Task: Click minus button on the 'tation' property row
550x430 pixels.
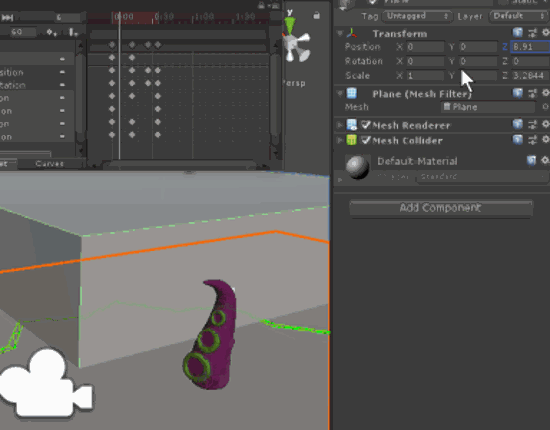Action: (62, 85)
